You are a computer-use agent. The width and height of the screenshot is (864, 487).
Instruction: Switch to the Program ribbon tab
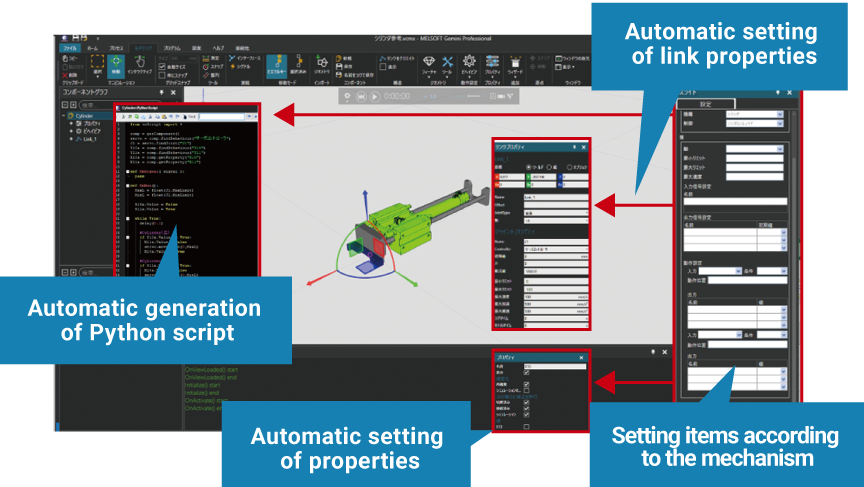point(172,47)
